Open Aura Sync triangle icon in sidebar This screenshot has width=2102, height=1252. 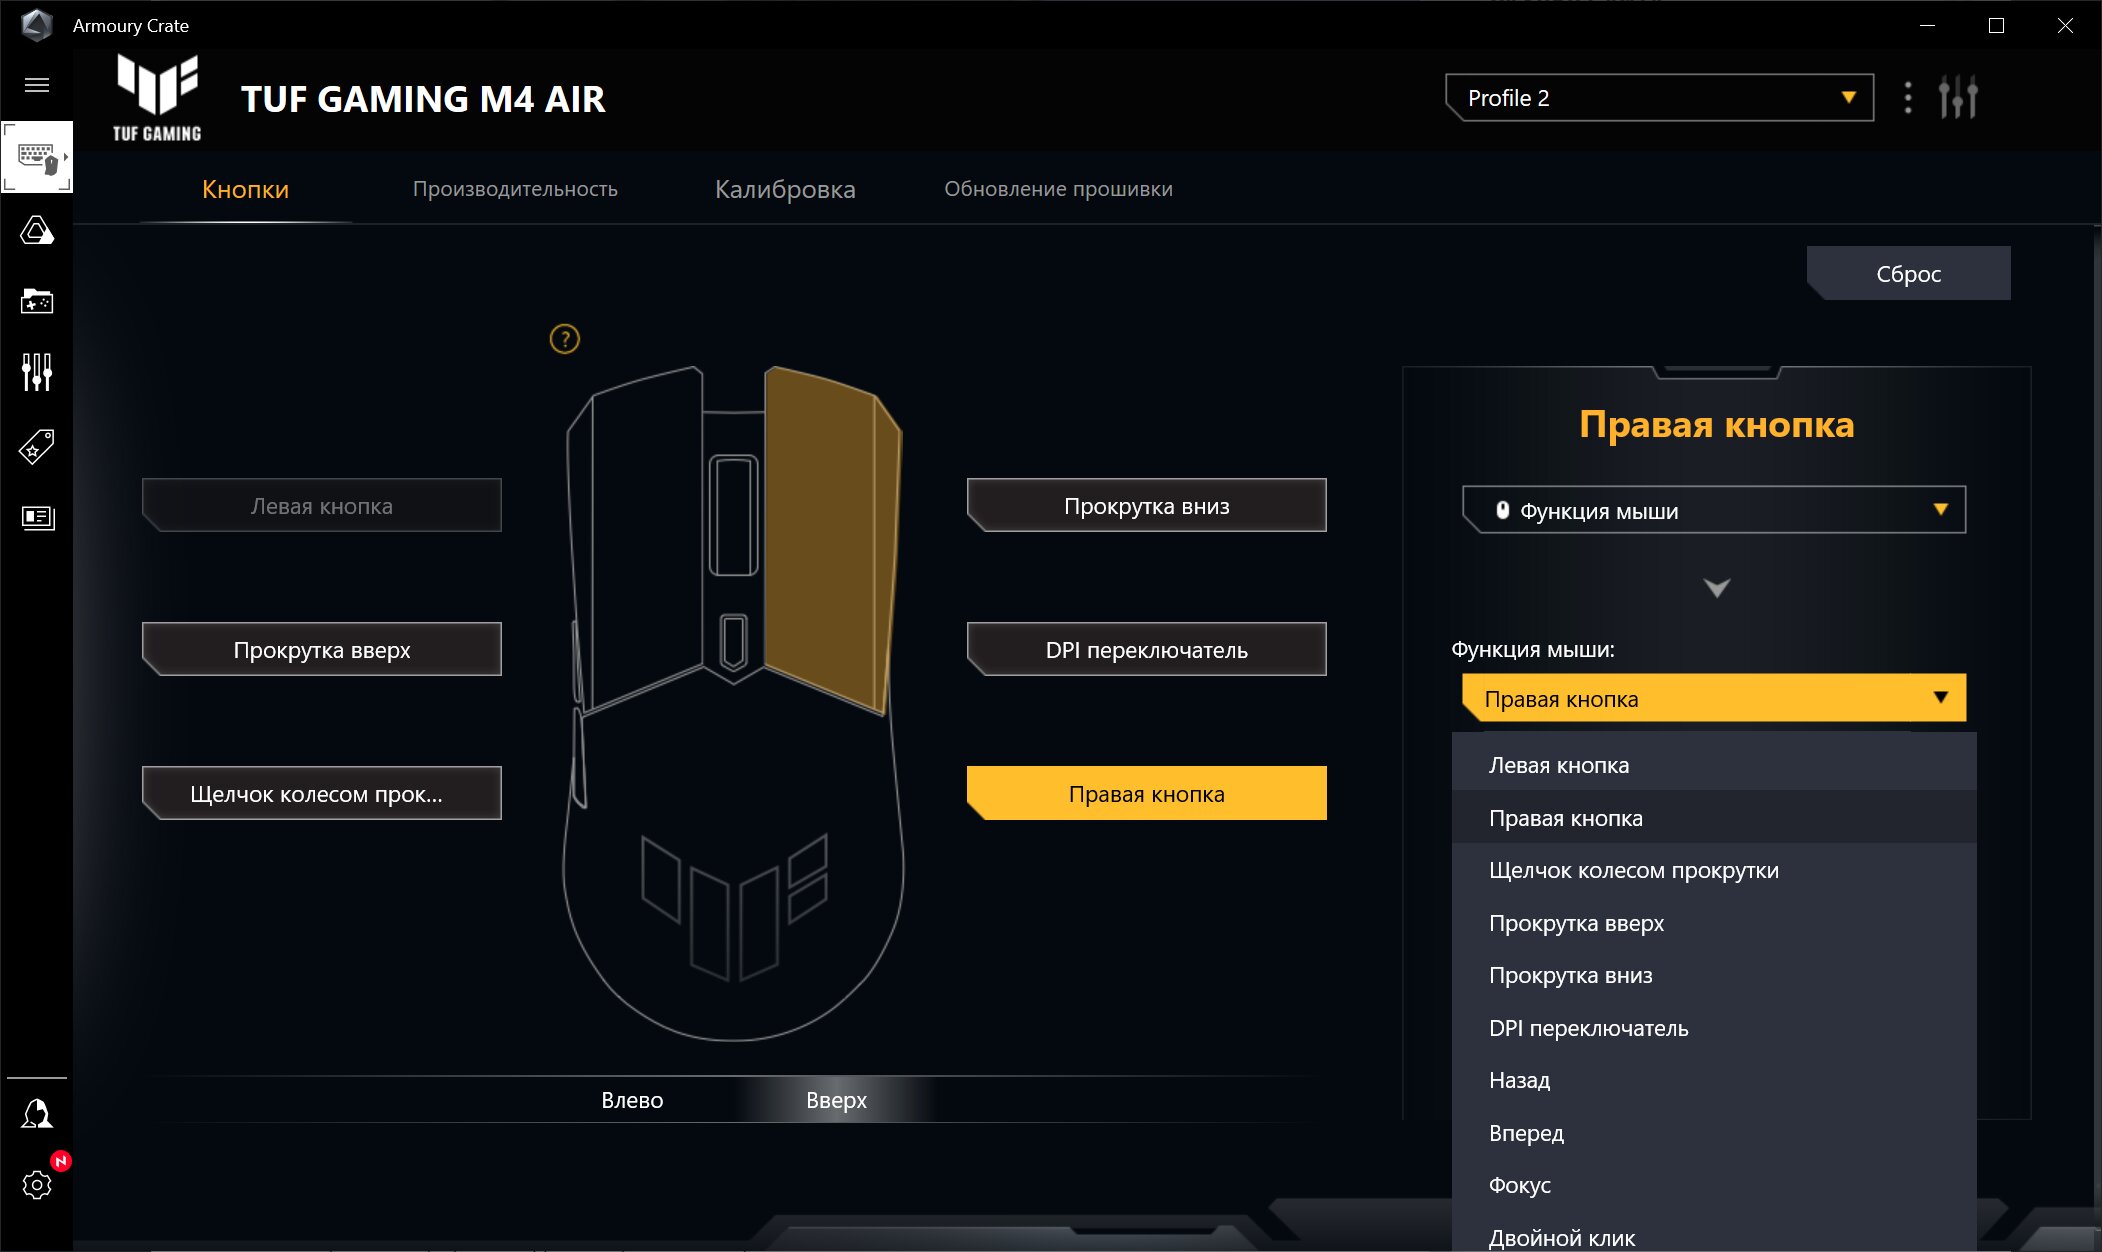click(37, 232)
